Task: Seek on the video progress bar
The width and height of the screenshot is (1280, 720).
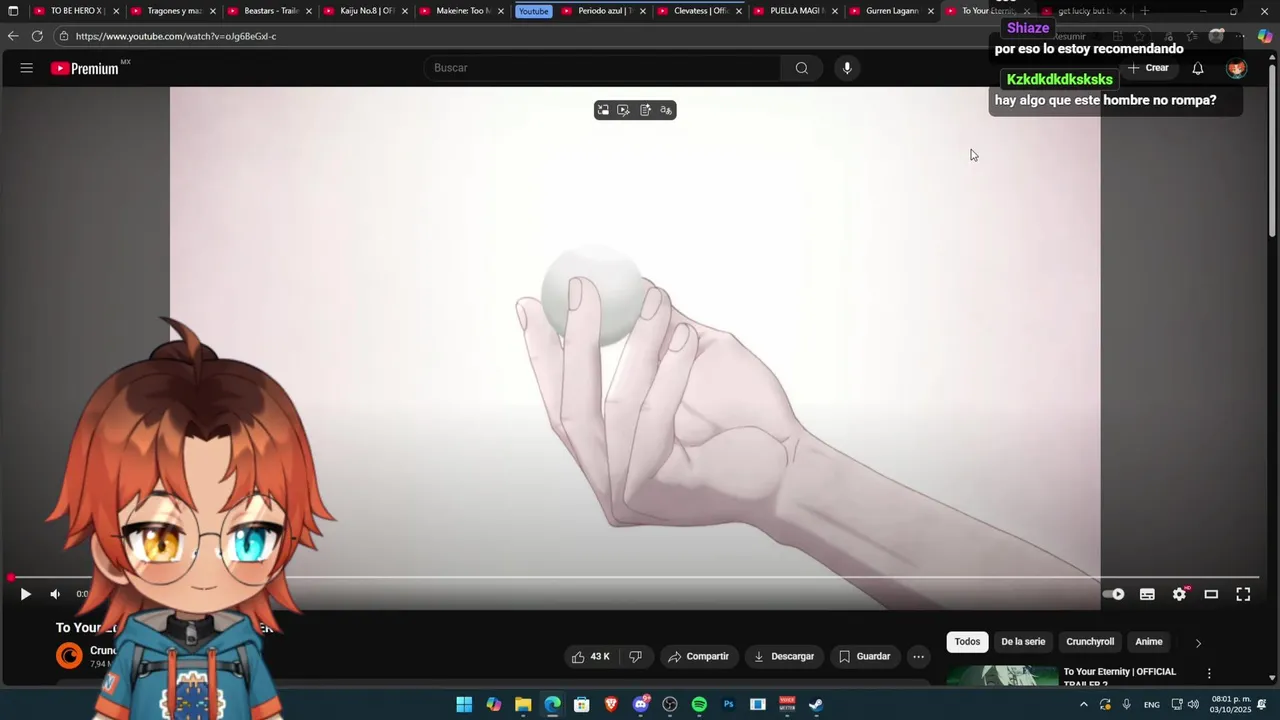Action: point(634,577)
